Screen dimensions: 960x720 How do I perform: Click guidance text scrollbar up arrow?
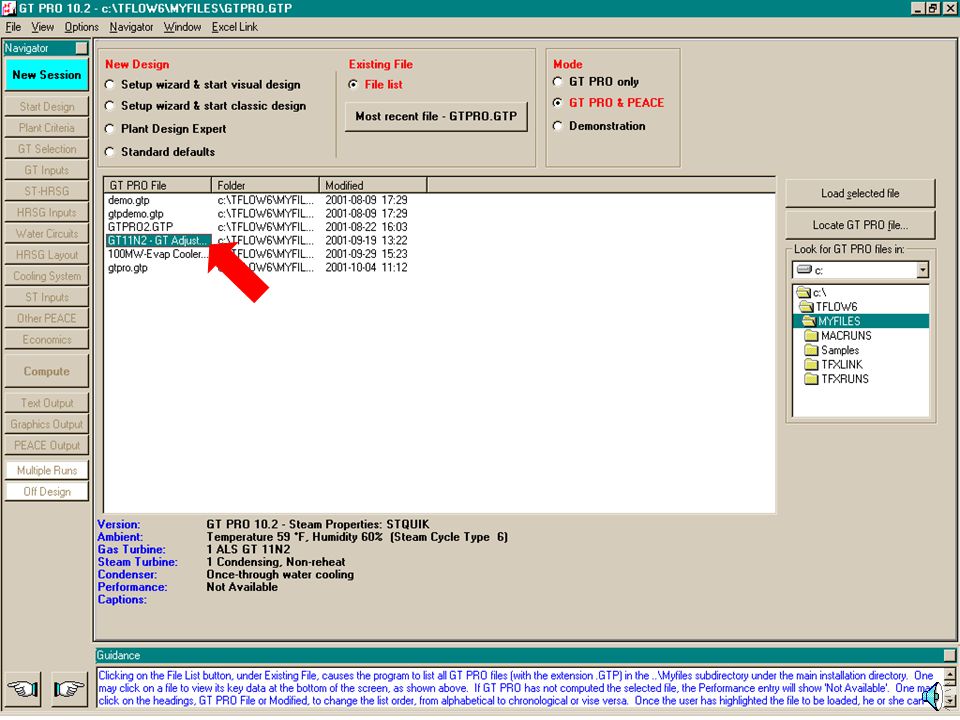coord(950,675)
